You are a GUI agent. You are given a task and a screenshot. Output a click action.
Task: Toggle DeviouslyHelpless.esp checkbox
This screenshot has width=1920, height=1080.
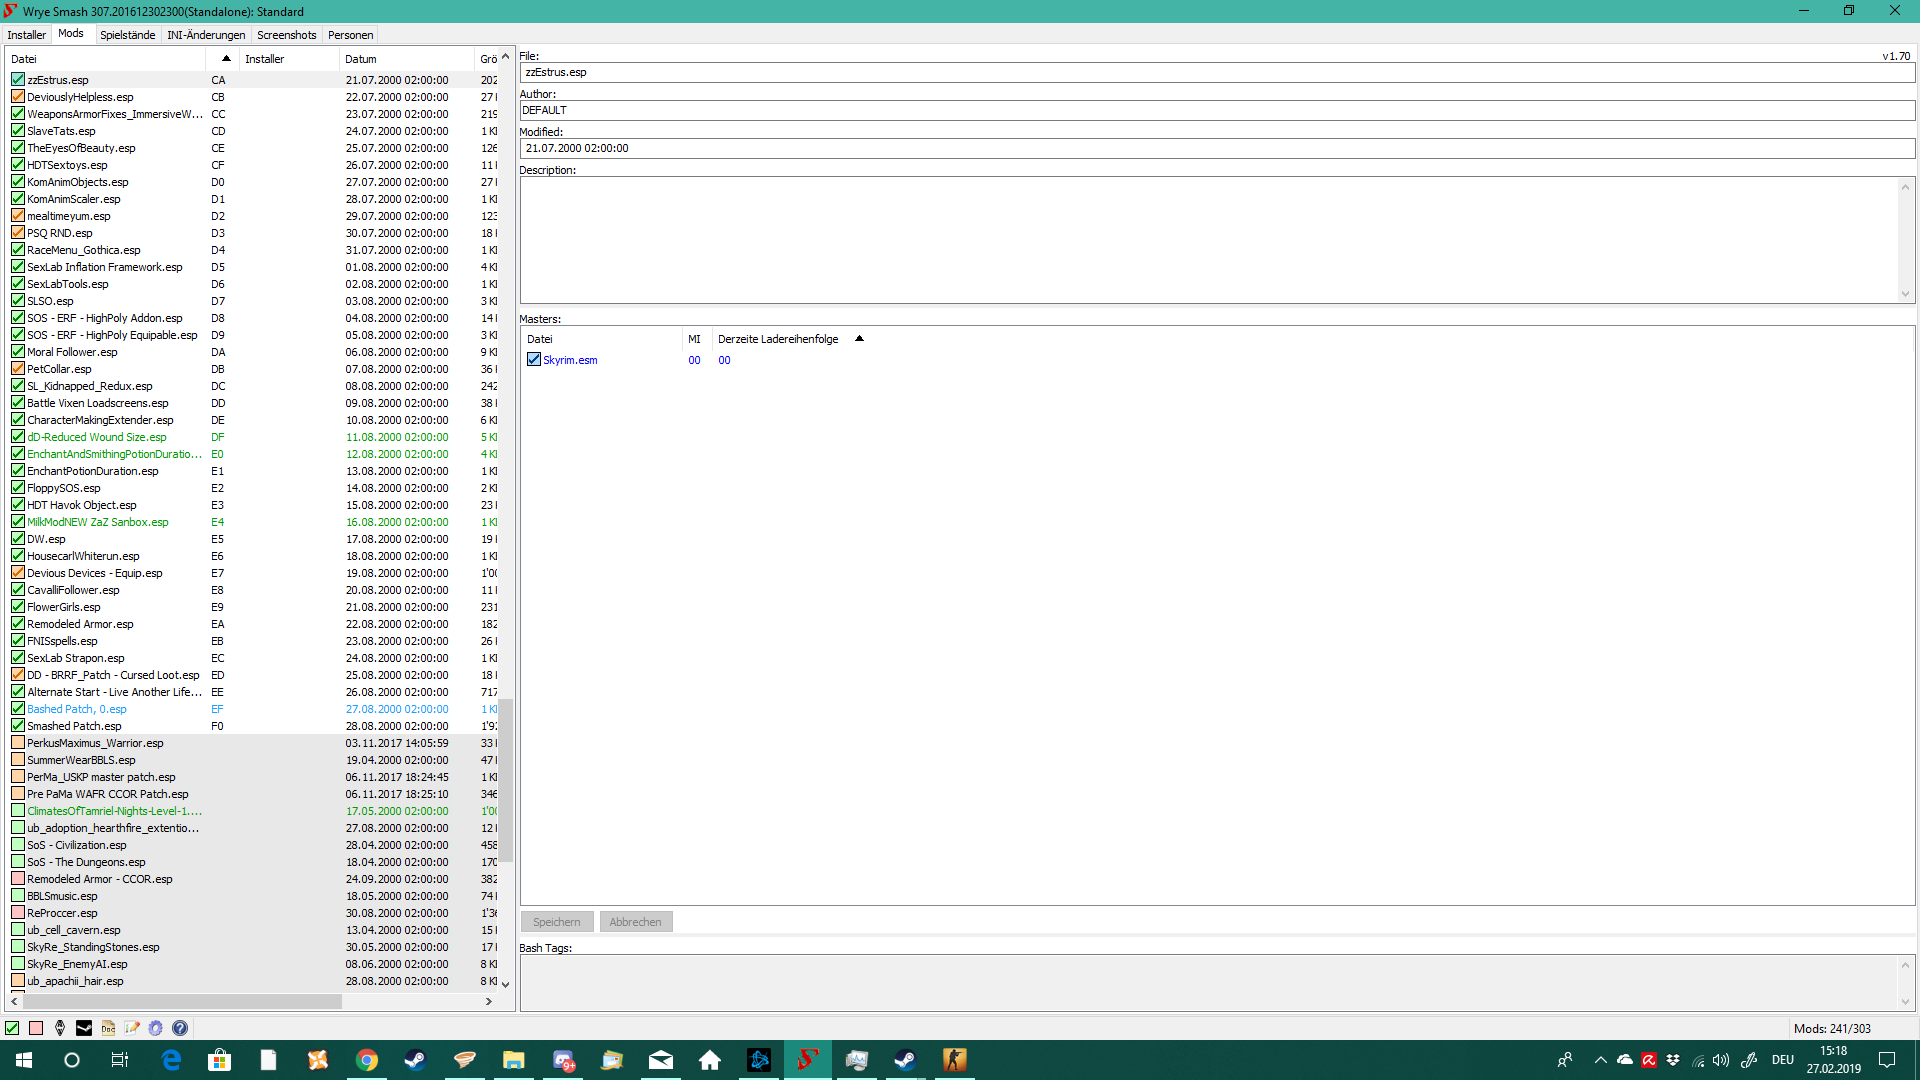tap(18, 97)
